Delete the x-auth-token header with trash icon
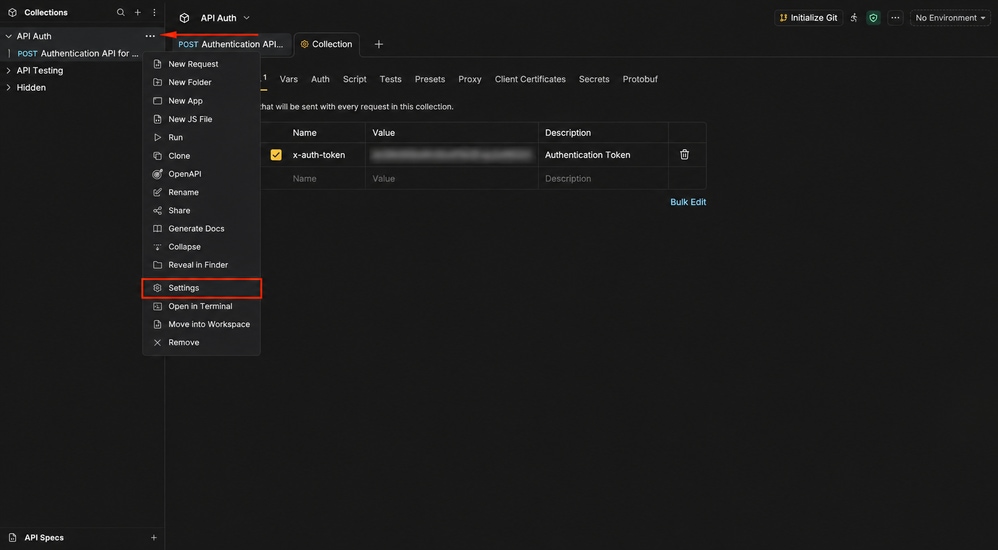Viewport: 998px width, 550px height. (x=684, y=155)
